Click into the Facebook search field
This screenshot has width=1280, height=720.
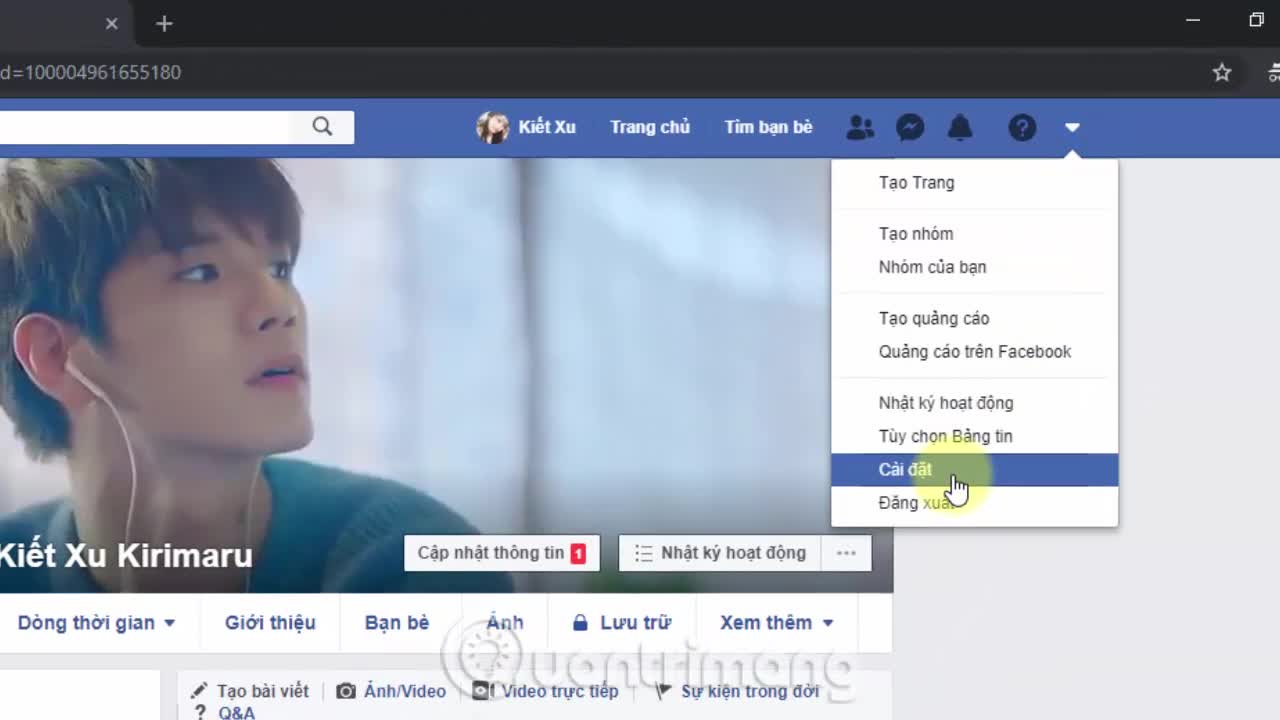tap(145, 127)
